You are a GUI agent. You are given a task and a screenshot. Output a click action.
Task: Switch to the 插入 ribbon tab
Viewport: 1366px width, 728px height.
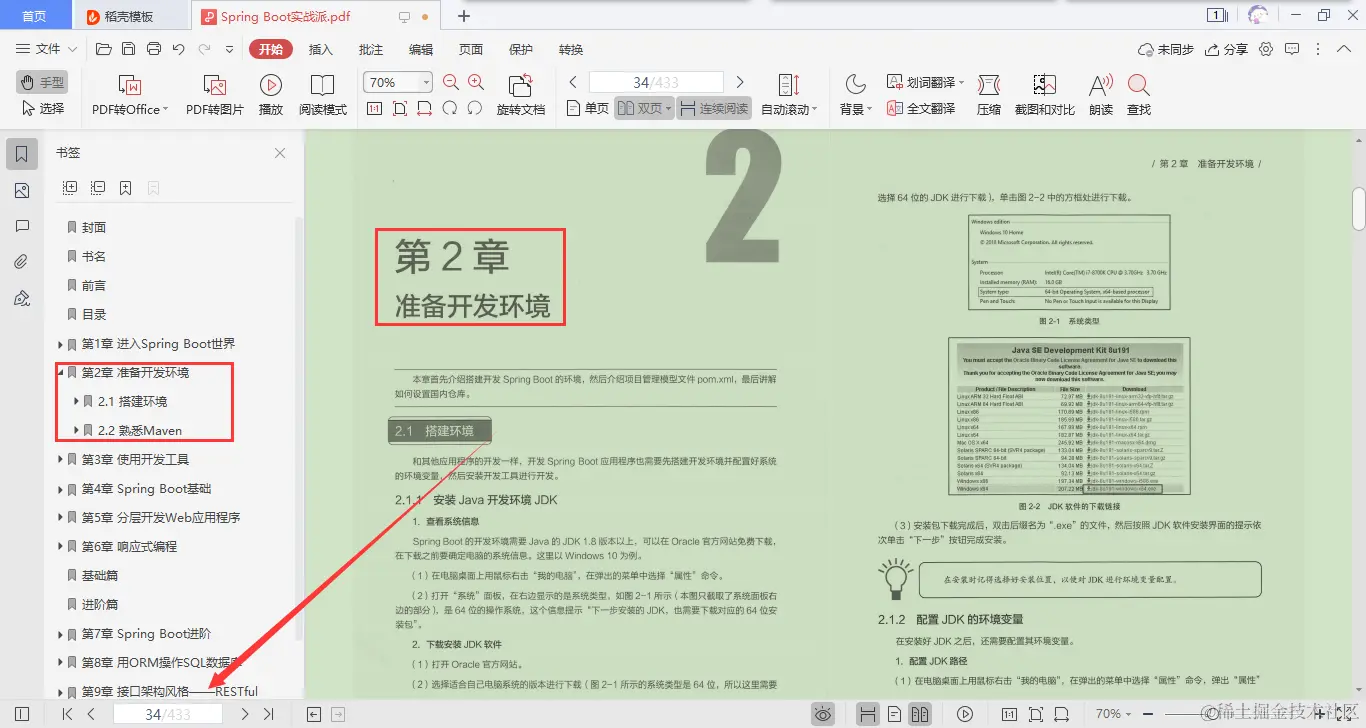point(320,48)
